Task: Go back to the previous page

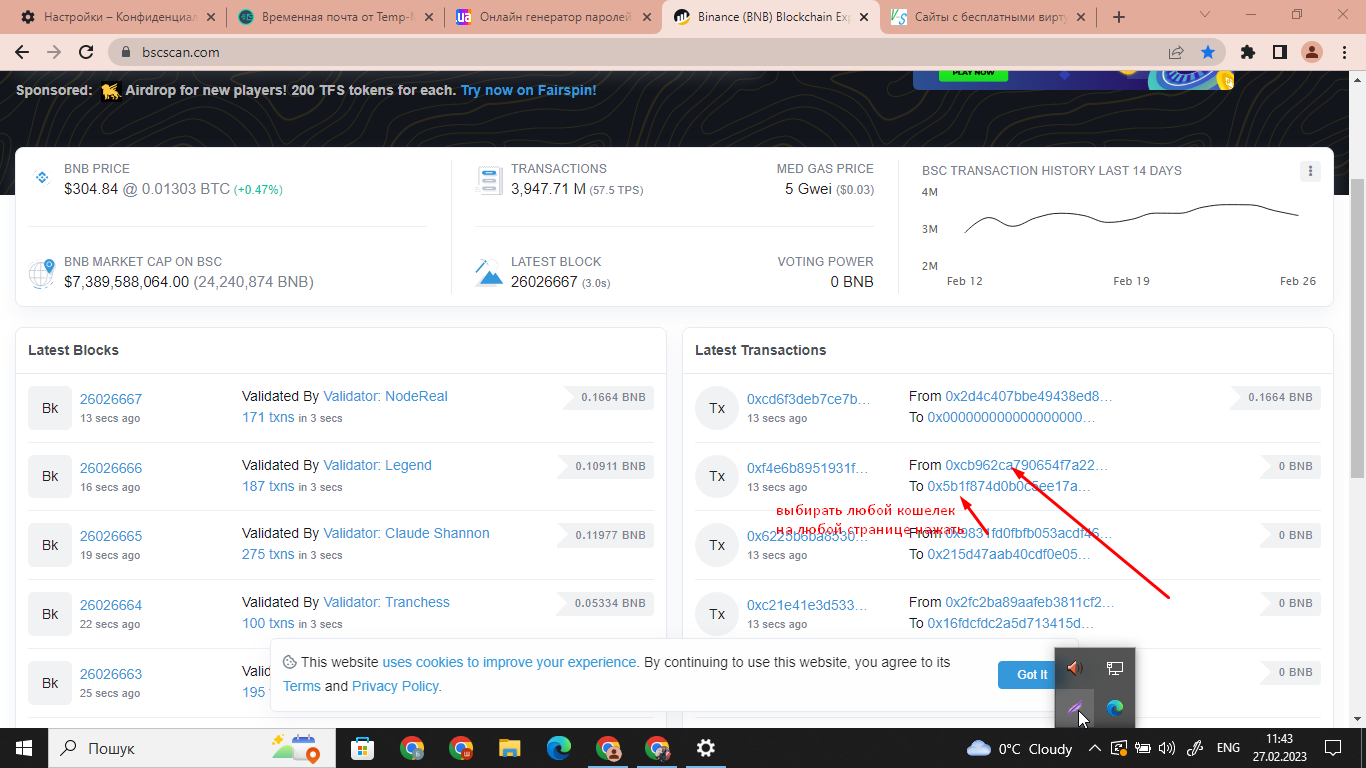Action: tap(22, 52)
